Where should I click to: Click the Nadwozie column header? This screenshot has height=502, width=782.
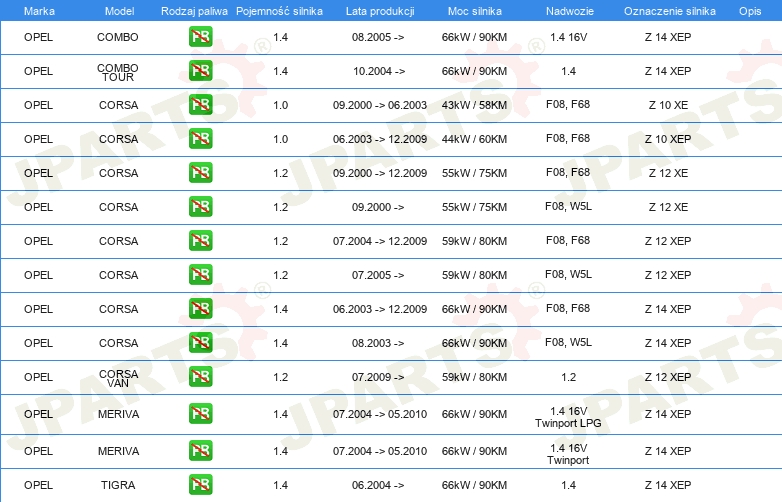coord(570,11)
